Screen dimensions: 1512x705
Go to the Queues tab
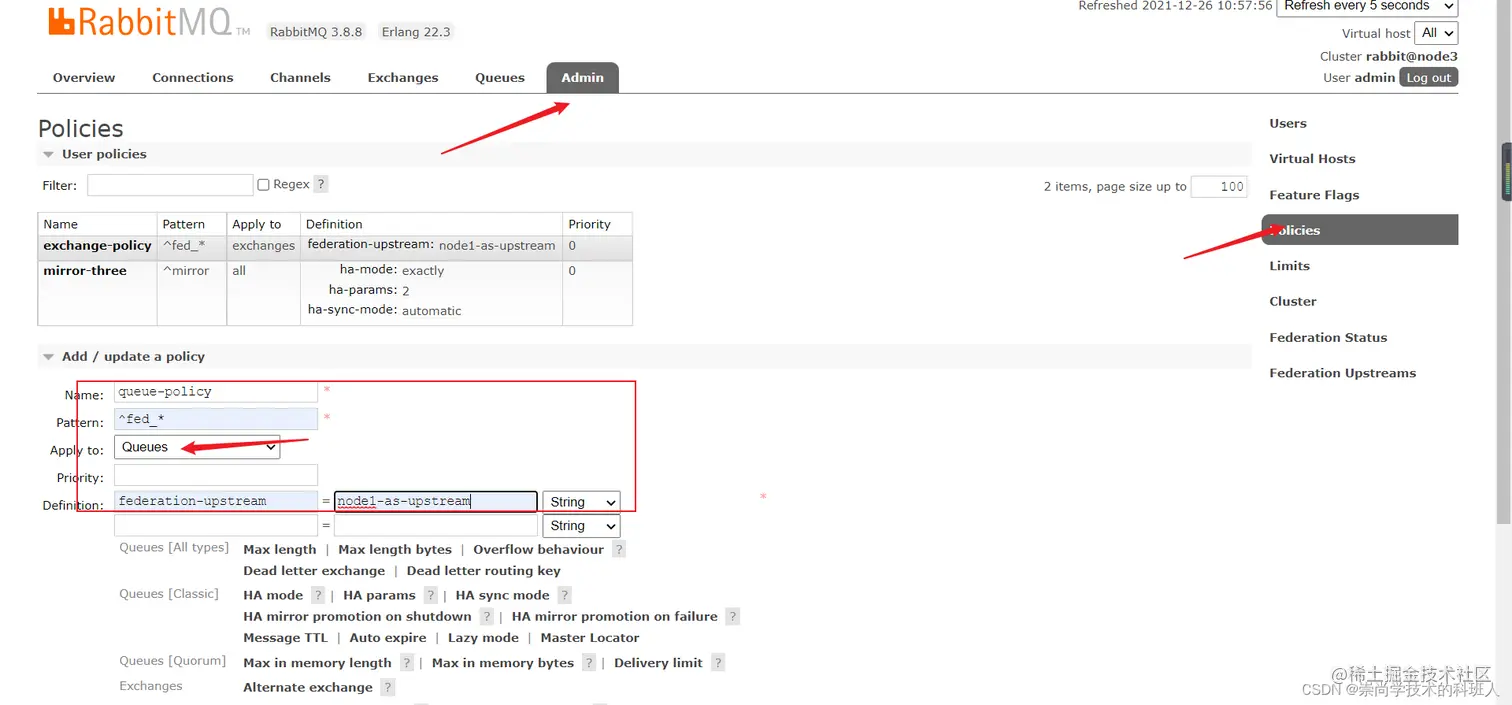(x=500, y=77)
